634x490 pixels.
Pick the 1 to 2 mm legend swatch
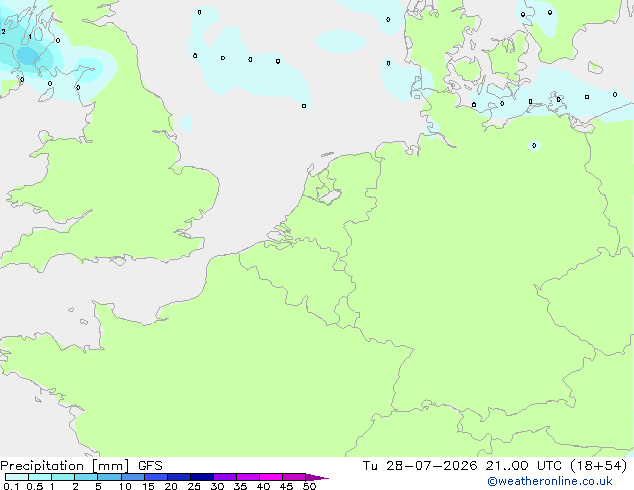[x=63, y=477]
